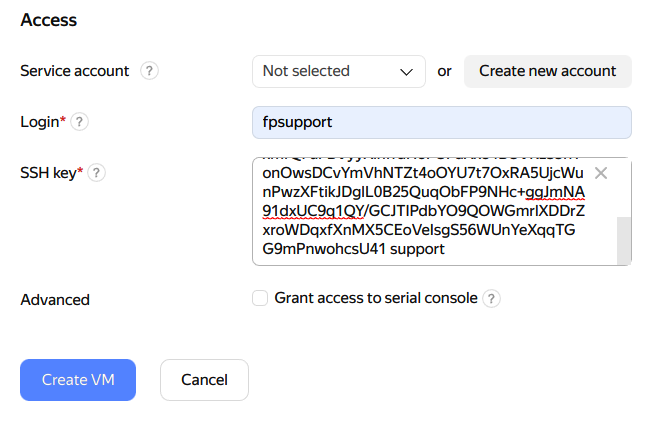Click the 'Advanced' section label
The height and width of the screenshot is (422, 663).
(55, 299)
